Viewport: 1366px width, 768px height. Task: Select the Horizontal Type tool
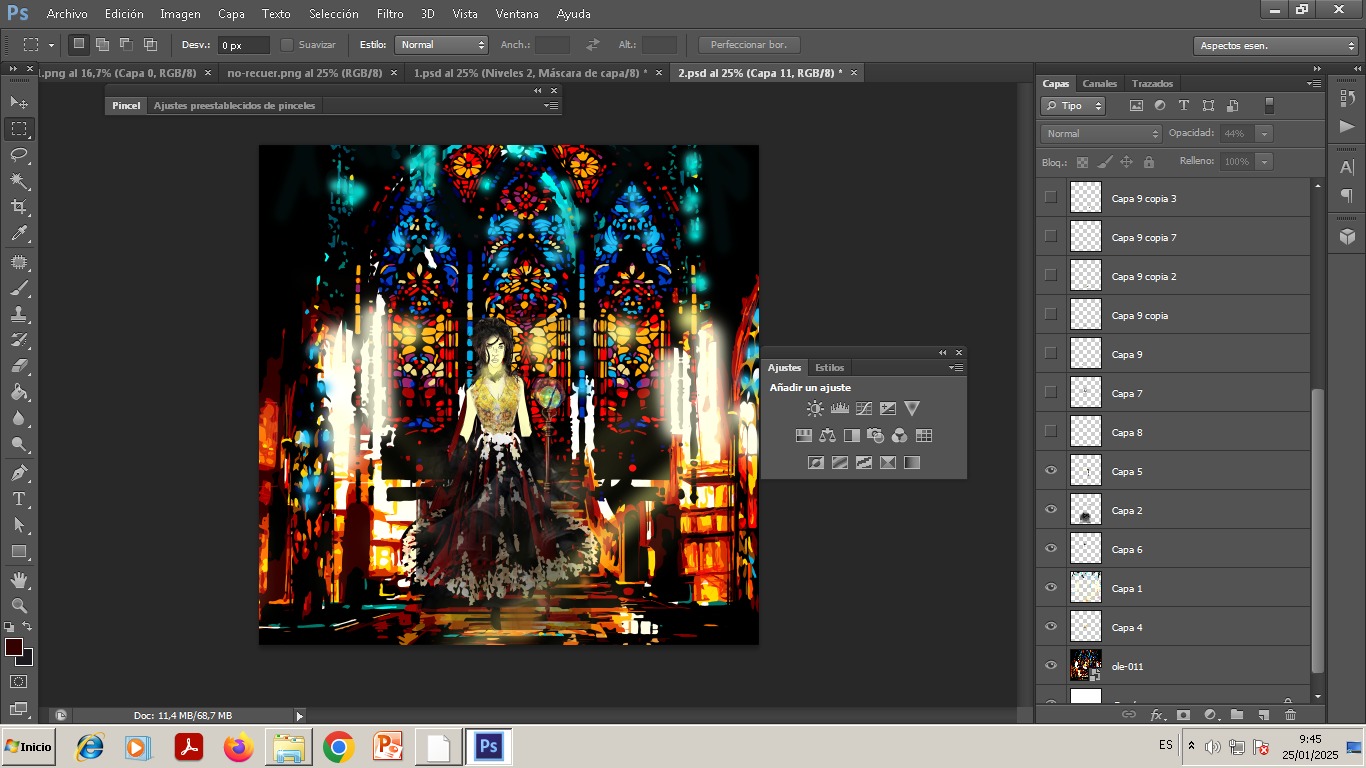tap(19, 499)
